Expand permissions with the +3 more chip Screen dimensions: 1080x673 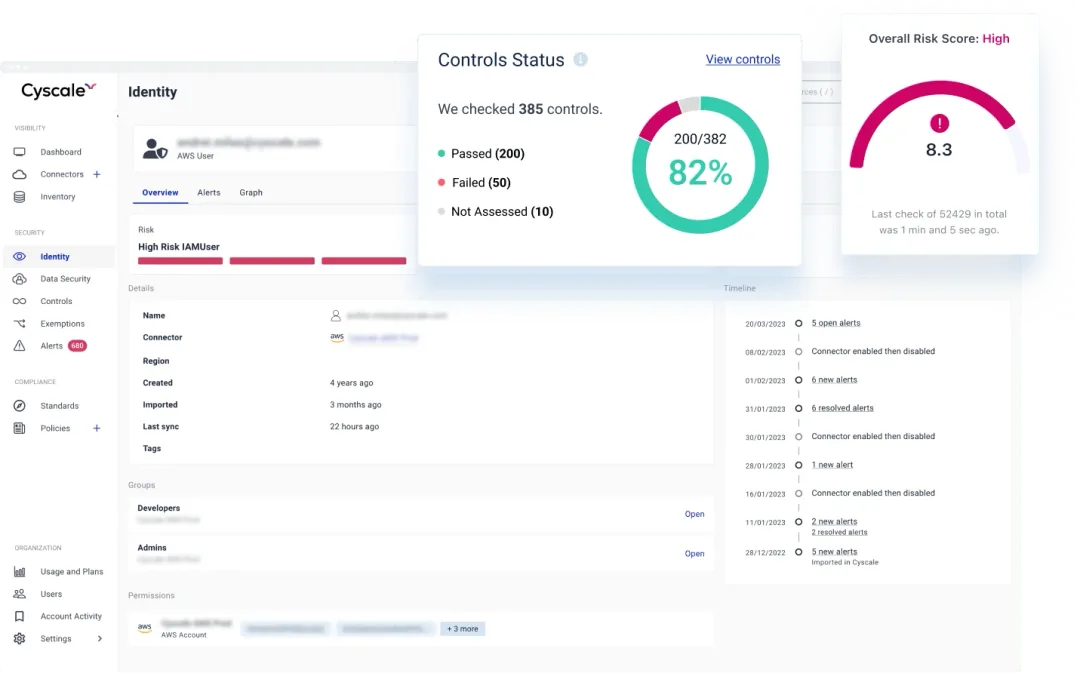462,628
